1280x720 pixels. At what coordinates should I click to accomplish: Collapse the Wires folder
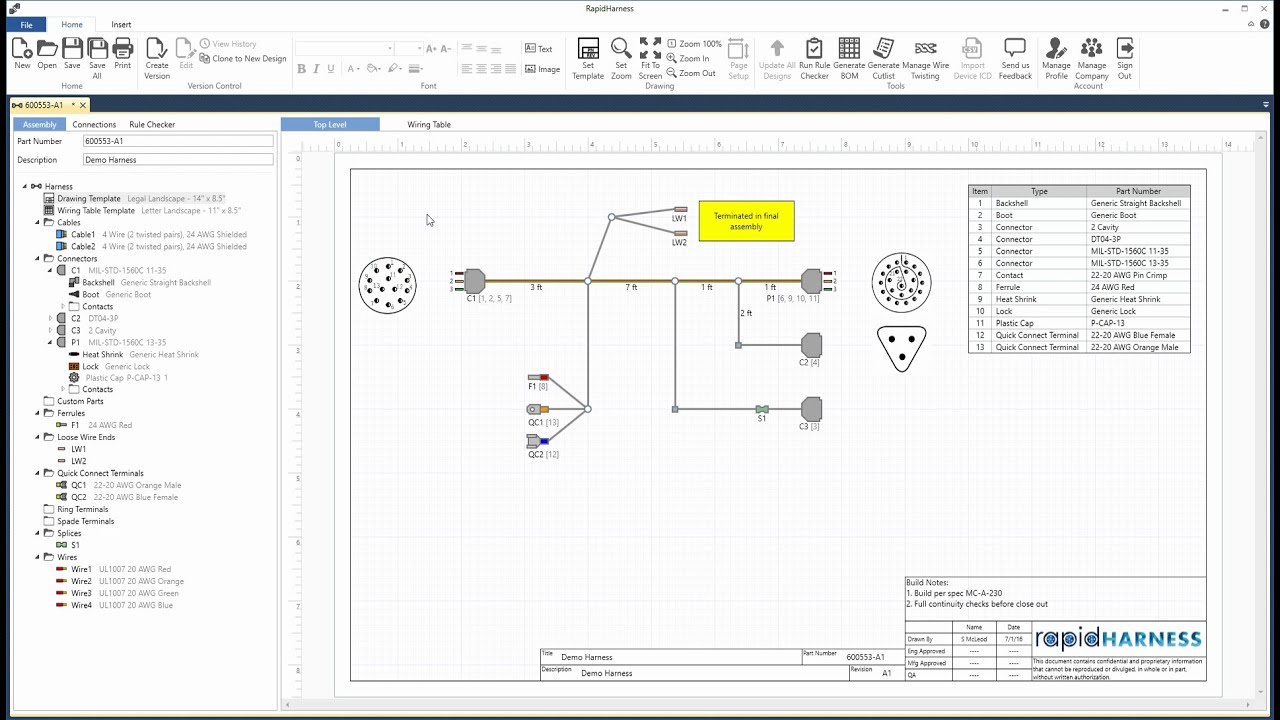(x=38, y=557)
